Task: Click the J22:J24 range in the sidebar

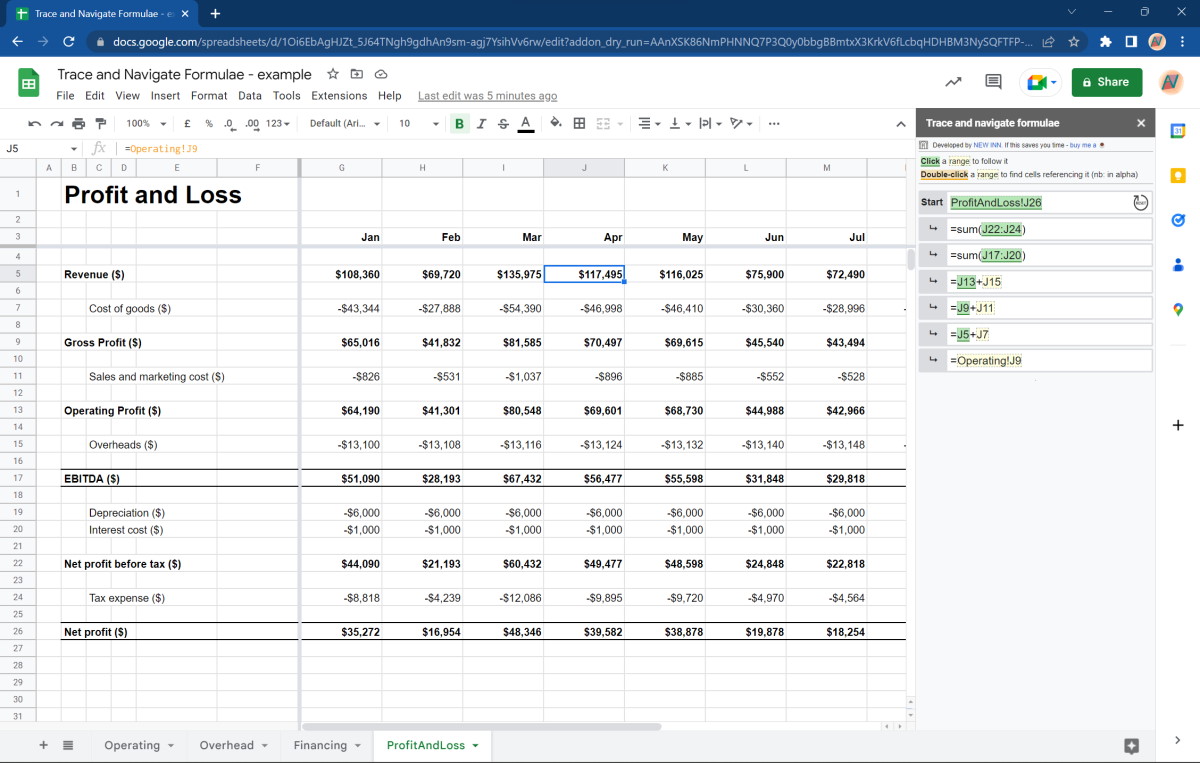Action: 1001,229
